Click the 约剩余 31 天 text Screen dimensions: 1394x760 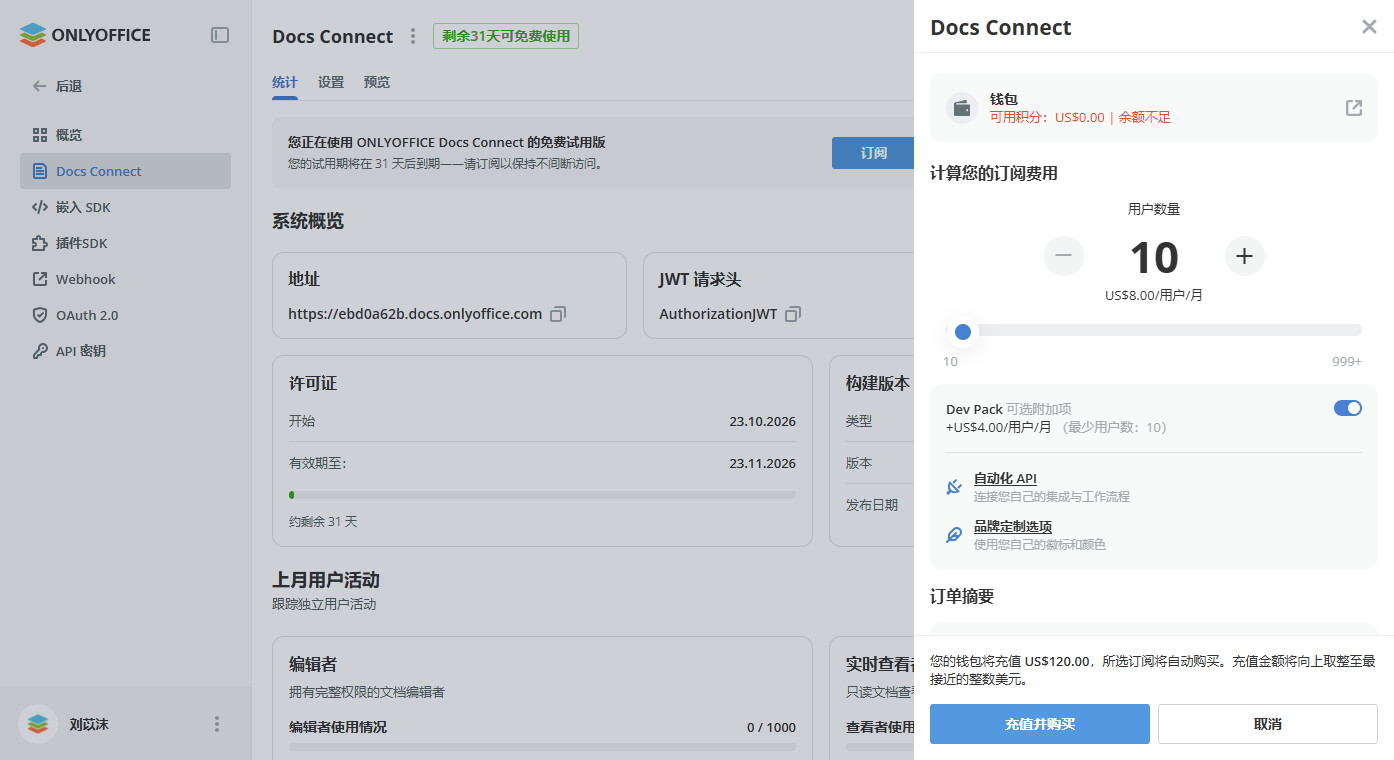pos(323,522)
